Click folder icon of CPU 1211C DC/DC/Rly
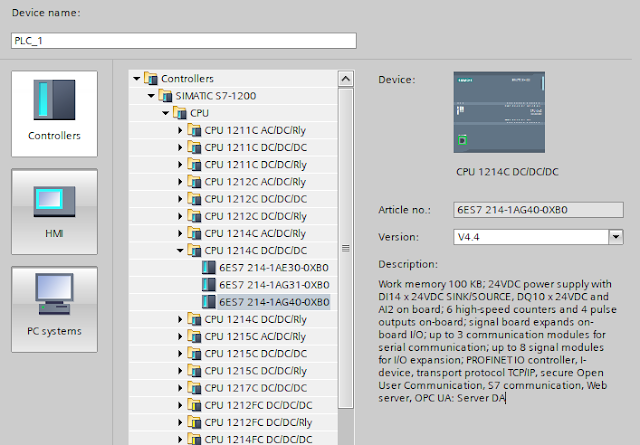The width and height of the screenshot is (640, 445). click(x=194, y=165)
